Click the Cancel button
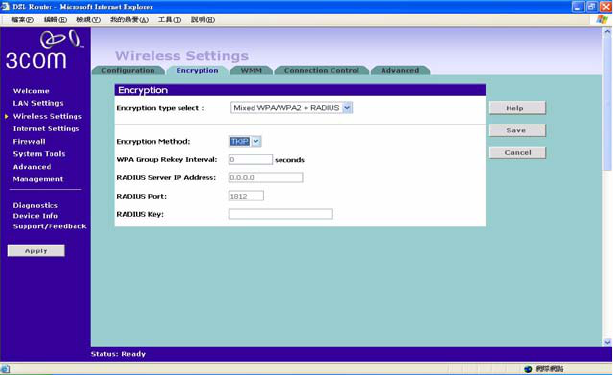613x375 pixels. click(x=517, y=153)
